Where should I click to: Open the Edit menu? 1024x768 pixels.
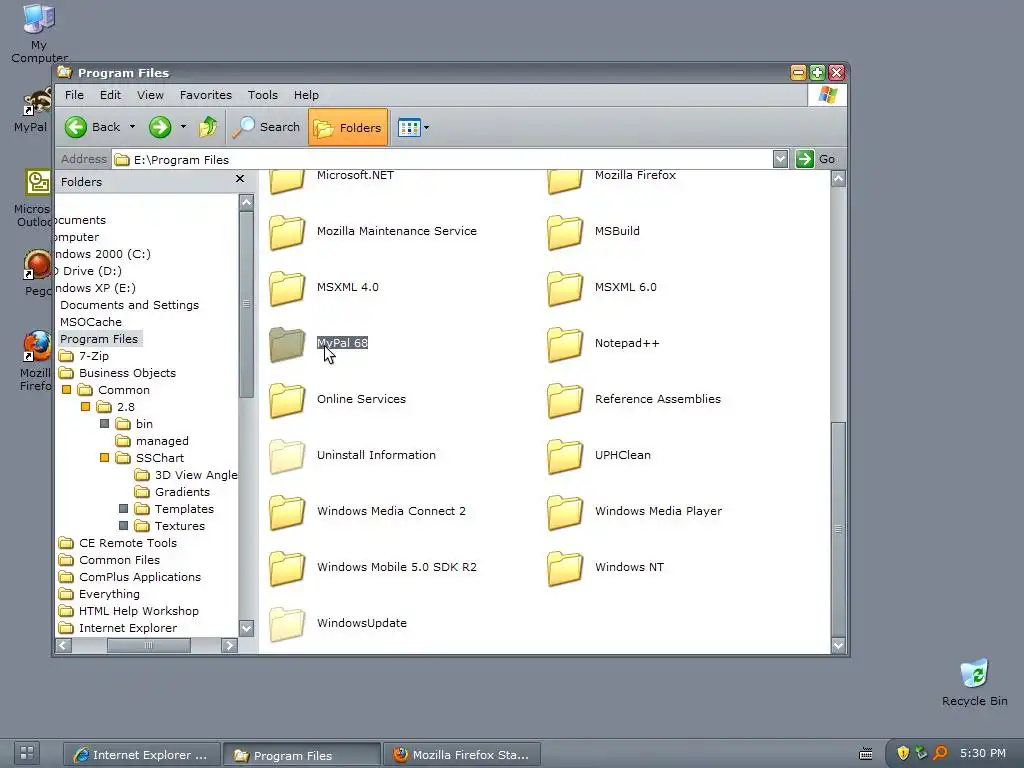110,95
